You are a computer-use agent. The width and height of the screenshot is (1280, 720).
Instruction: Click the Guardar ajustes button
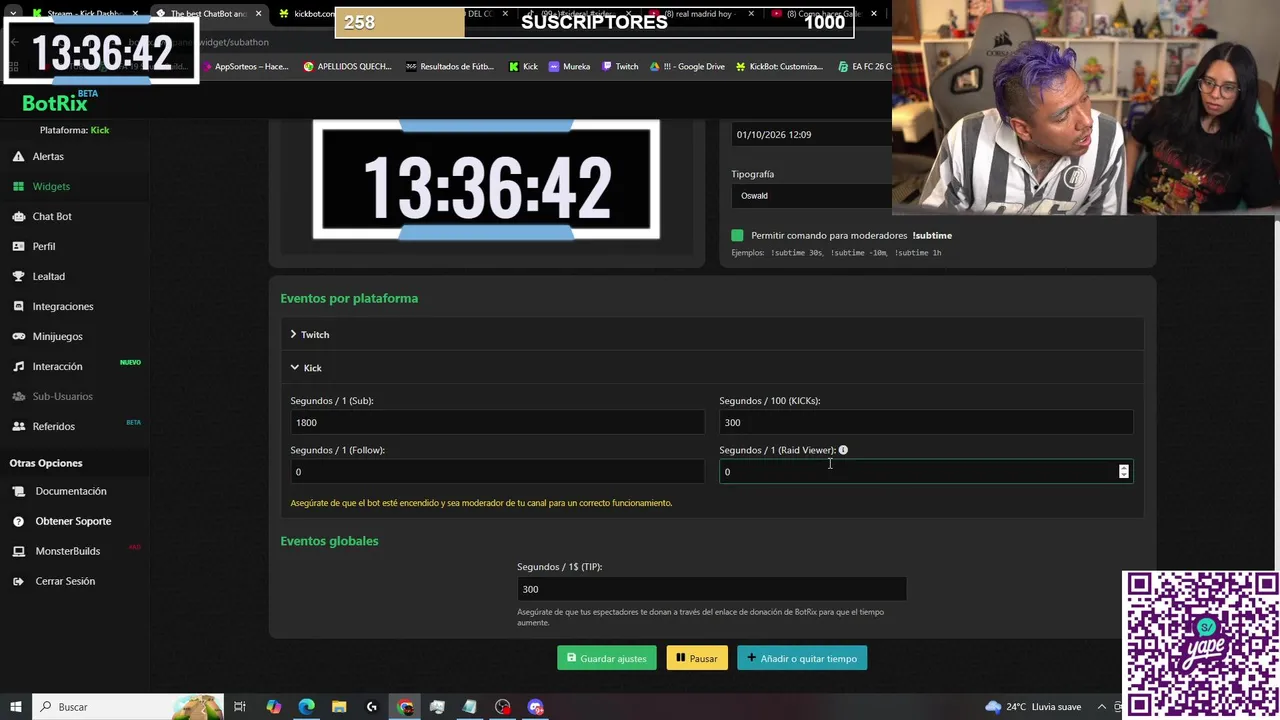607,658
